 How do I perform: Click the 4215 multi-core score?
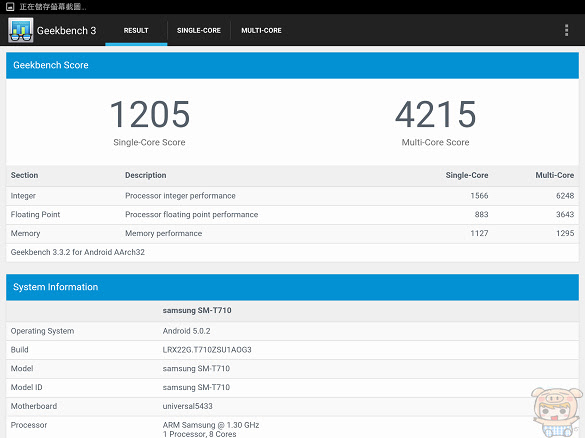[435, 114]
